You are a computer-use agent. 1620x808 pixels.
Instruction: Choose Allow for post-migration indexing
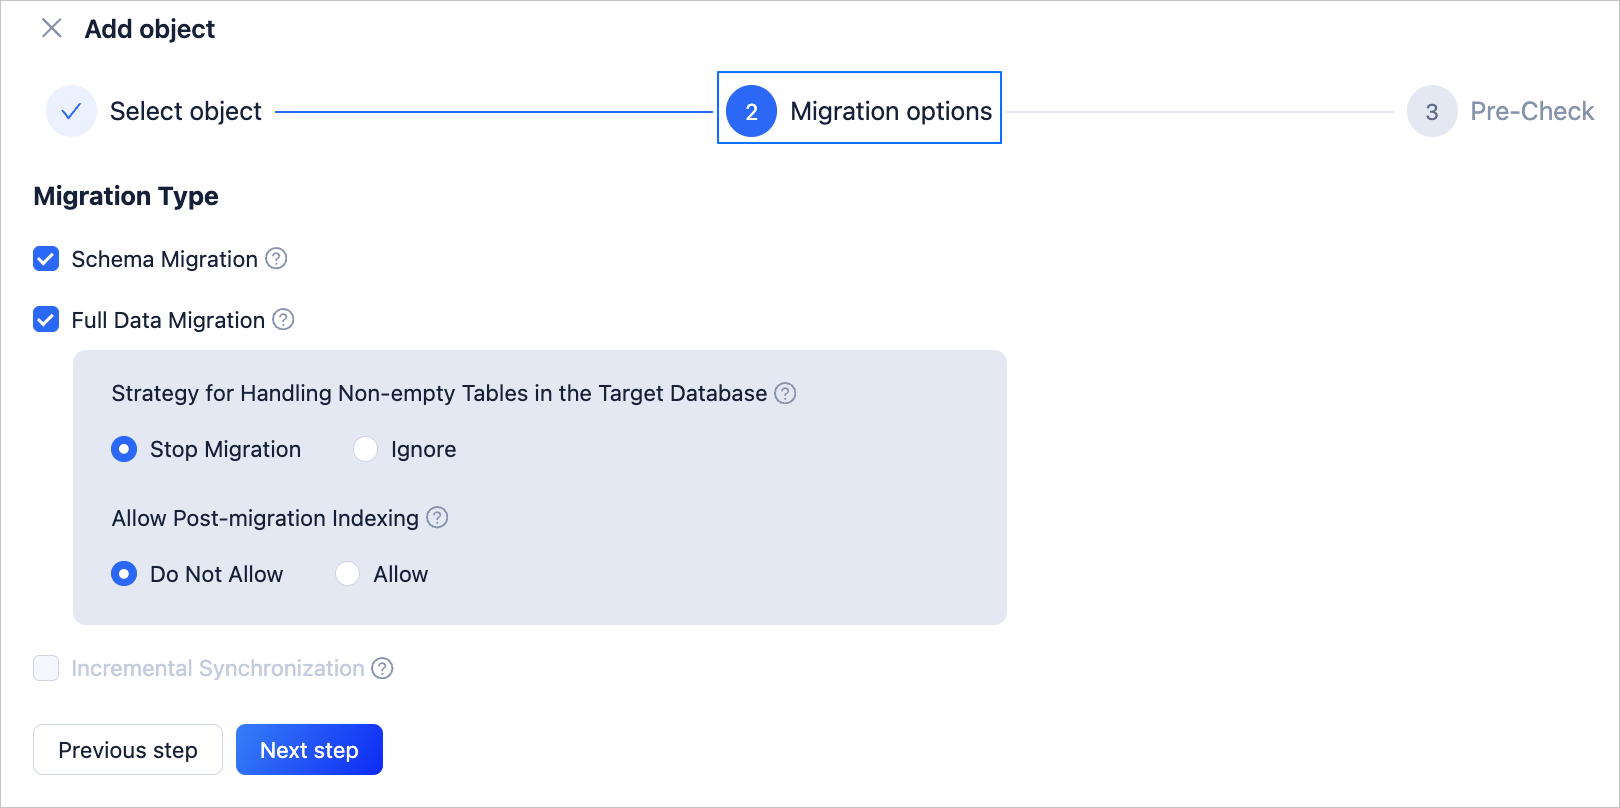click(x=348, y=574)
